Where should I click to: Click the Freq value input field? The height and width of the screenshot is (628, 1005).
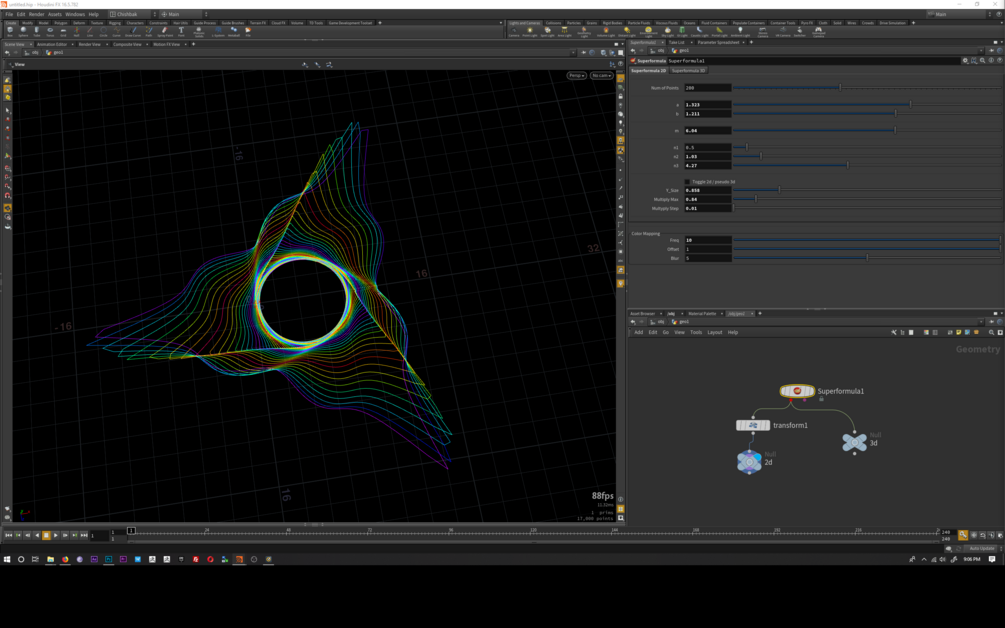707,240
